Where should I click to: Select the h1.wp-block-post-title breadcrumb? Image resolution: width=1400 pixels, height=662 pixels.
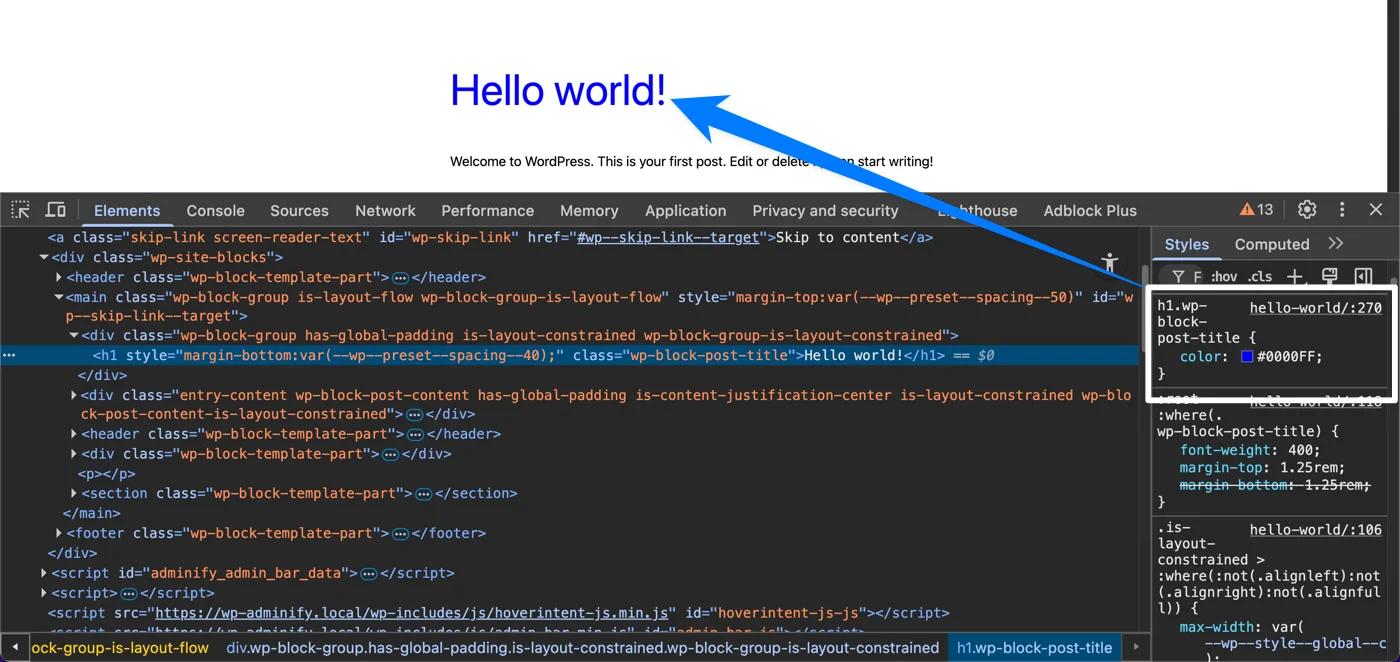tap(1035, 647)
